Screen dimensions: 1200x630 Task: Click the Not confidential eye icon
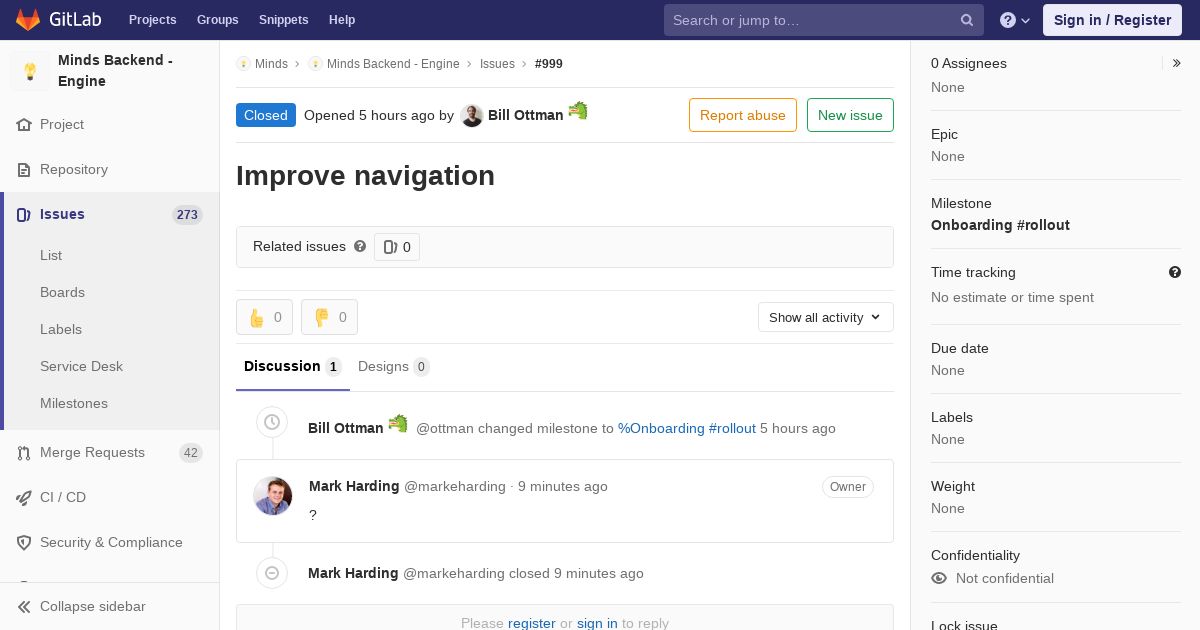pyautogui.click(x=939, y=578)
